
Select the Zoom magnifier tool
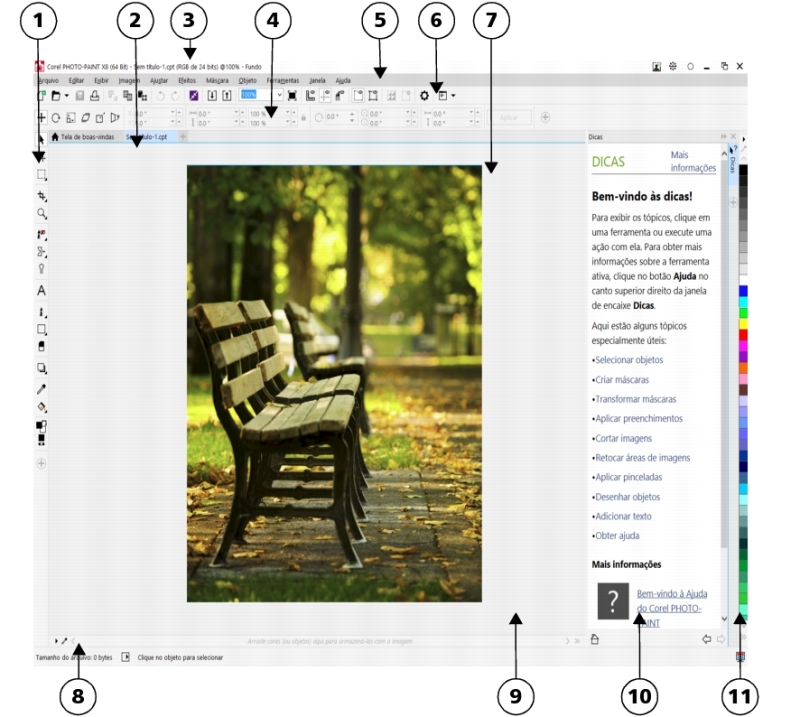click(x=42, y=214)
